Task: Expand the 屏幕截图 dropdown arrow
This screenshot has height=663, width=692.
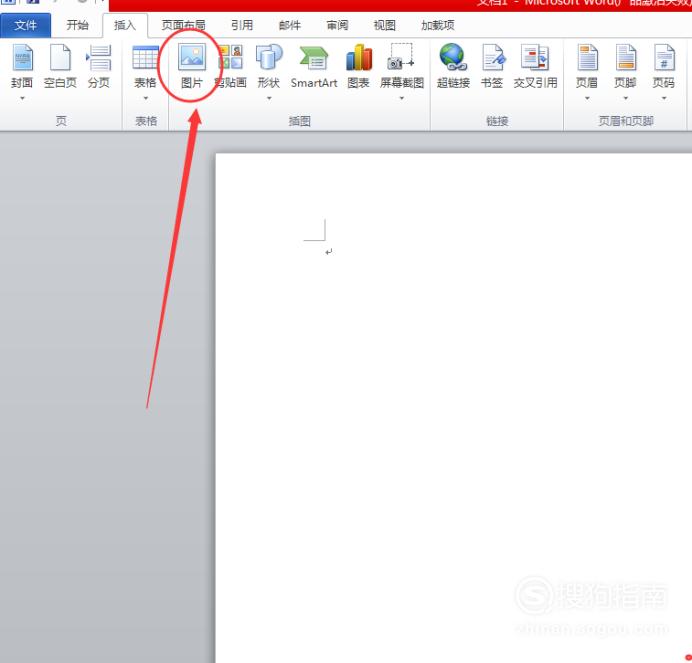Action: click(402, 98)
